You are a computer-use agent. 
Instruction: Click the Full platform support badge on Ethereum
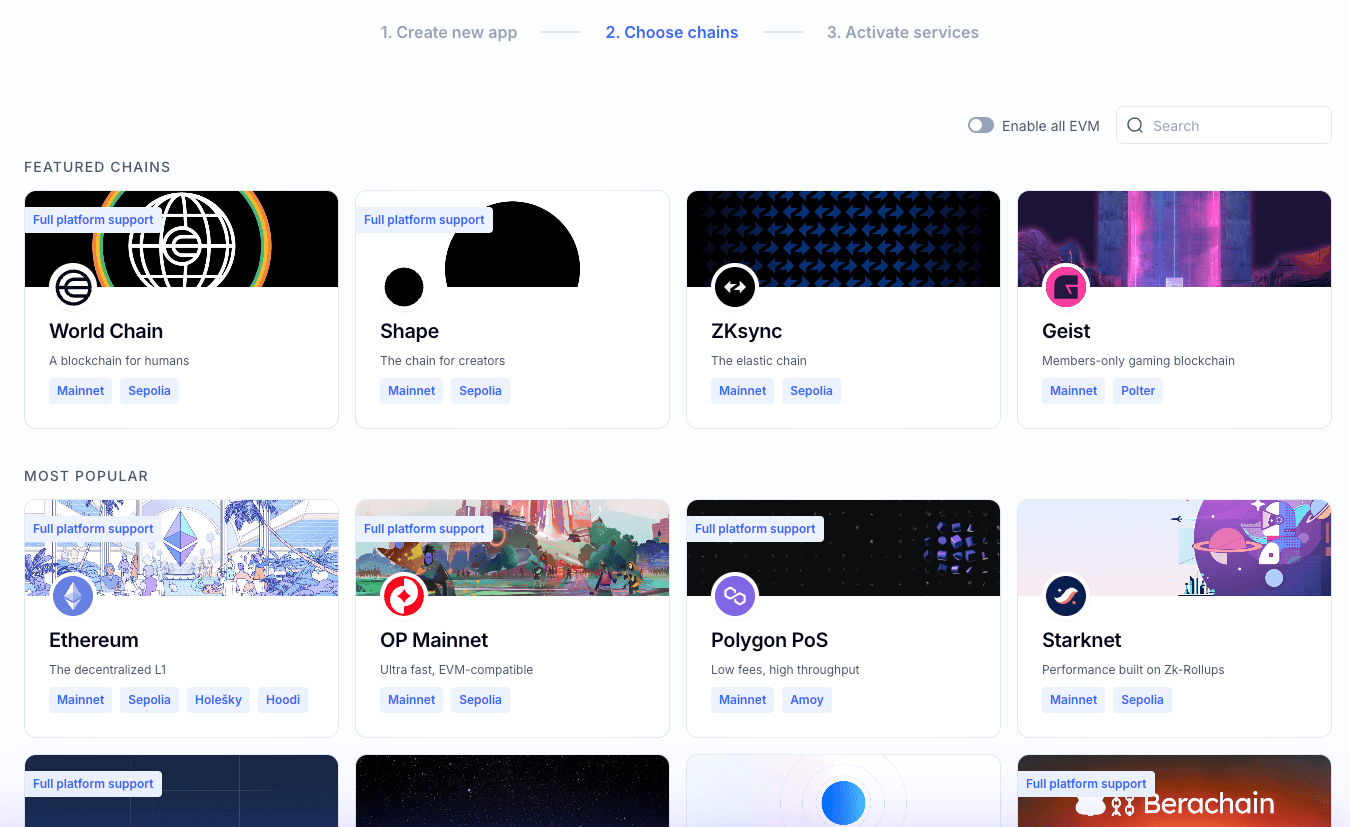point(93,528)
